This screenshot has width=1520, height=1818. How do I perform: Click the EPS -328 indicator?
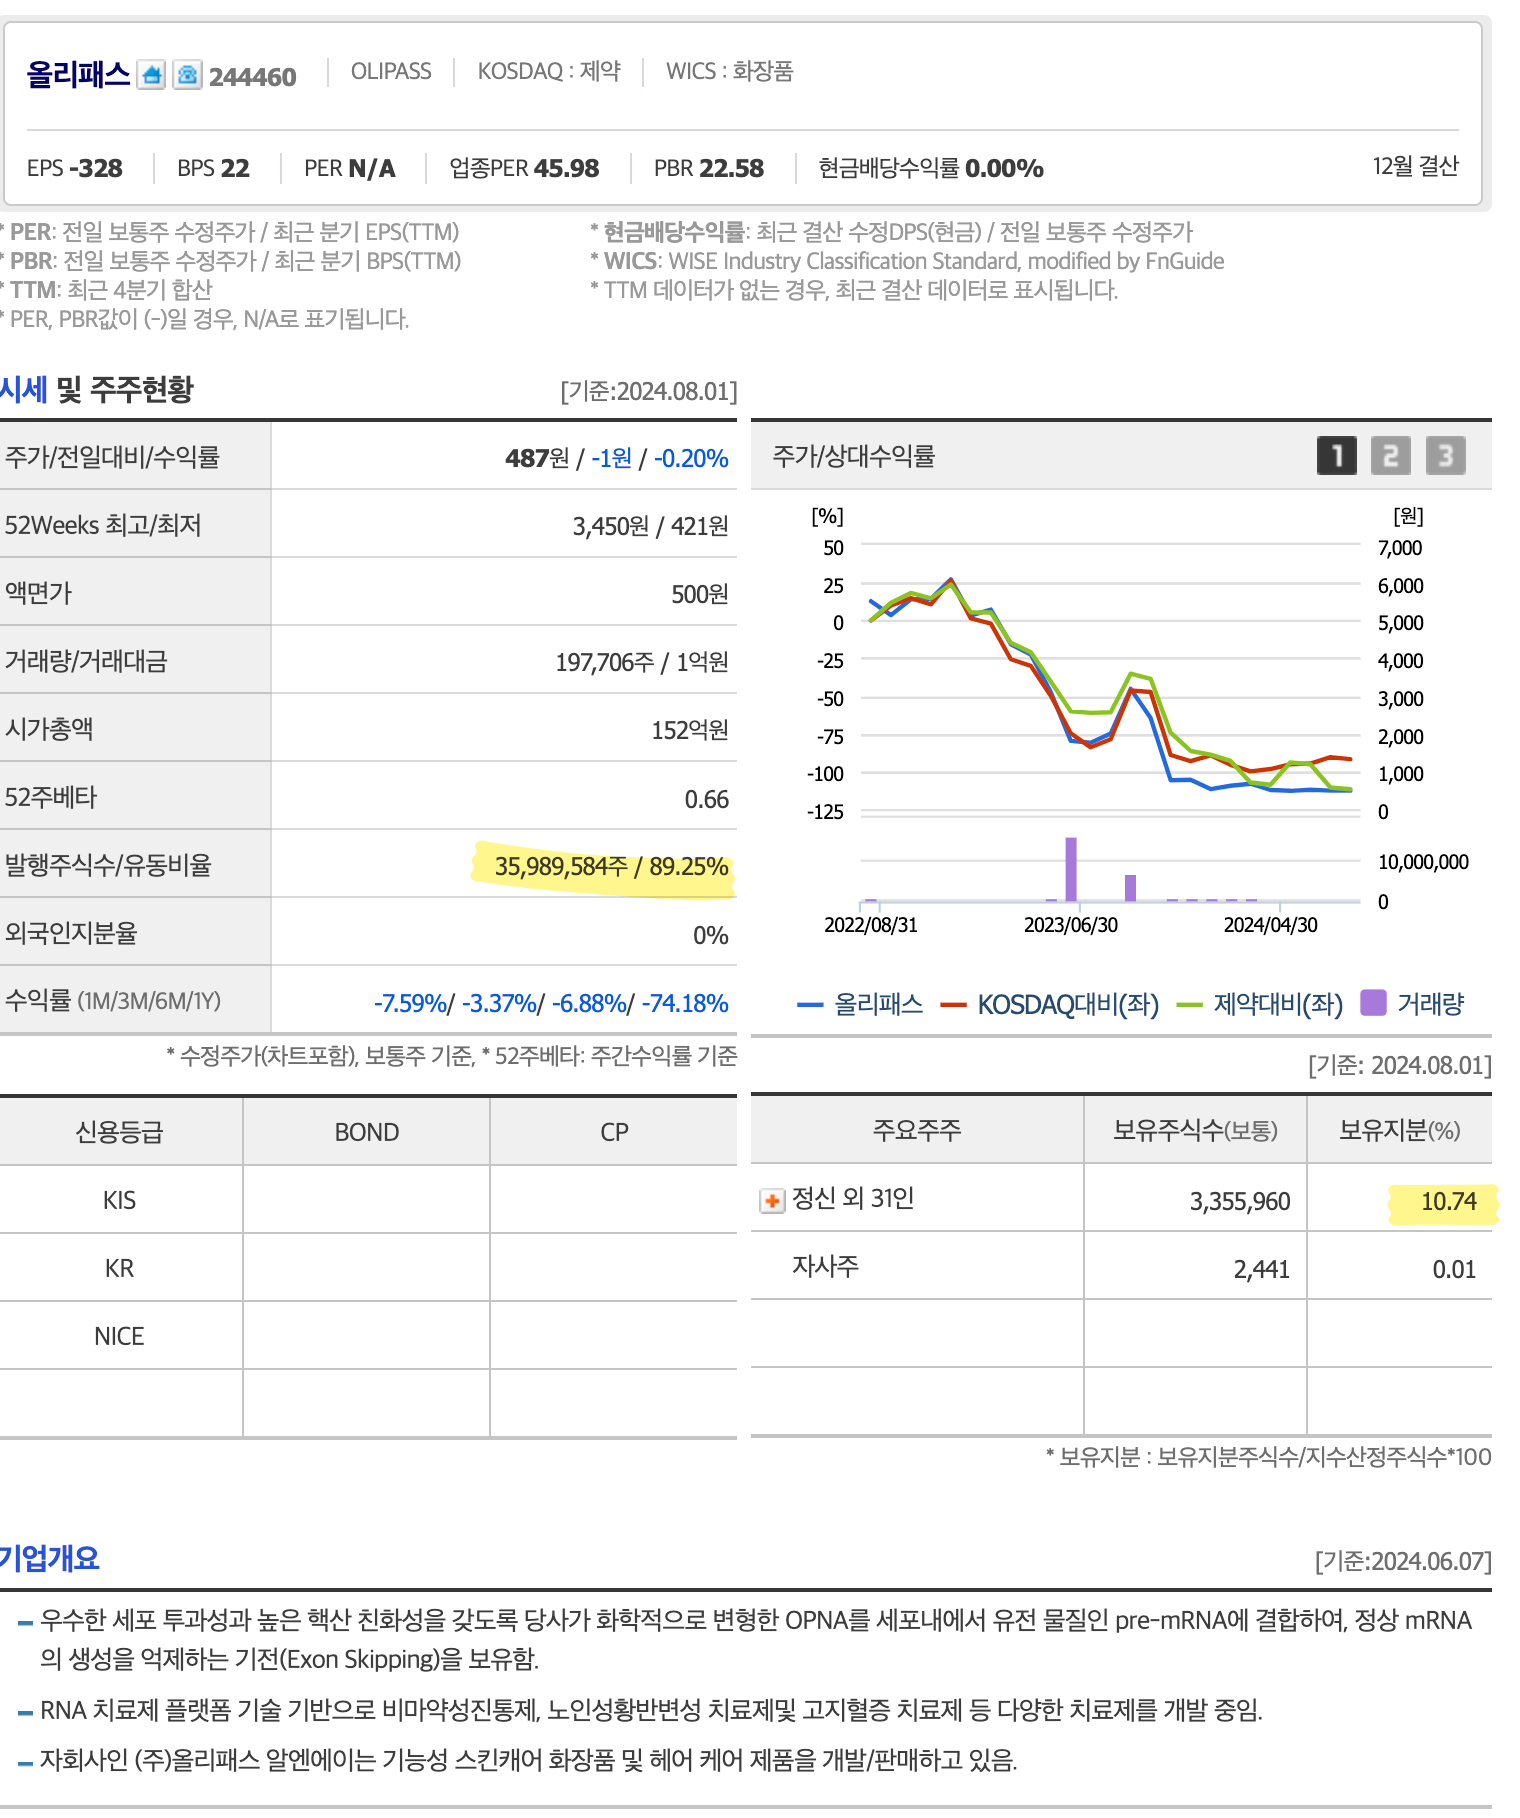pyautogui.click(x=75, y=168)
